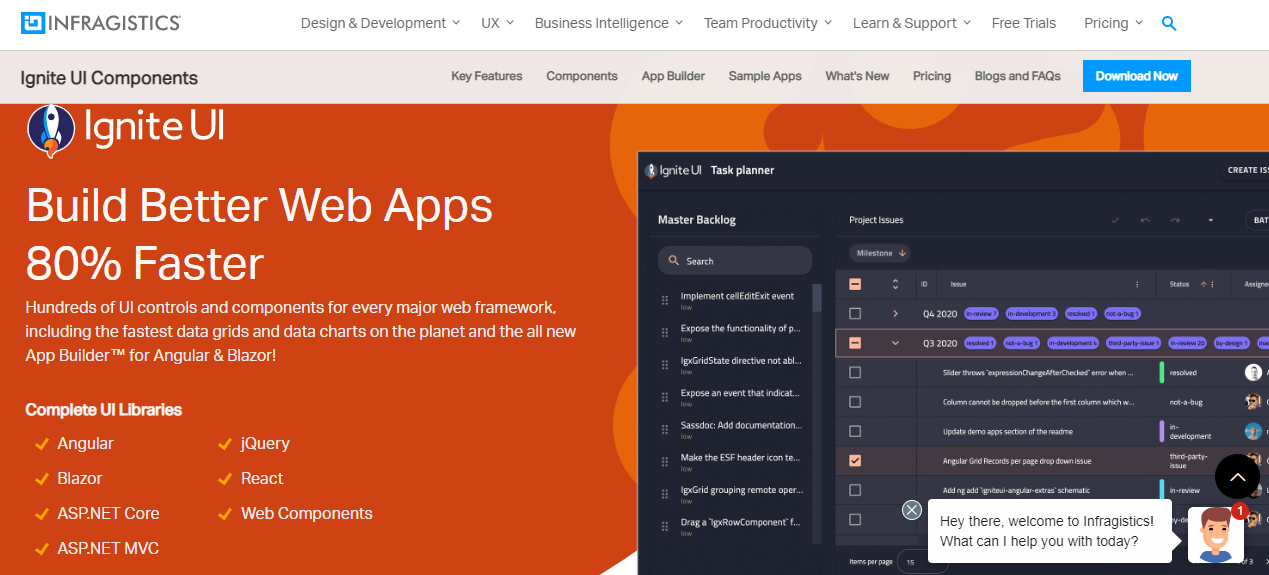The image size is (1269, 575).
Task: Click the Search field in Master Backlog
Action: [735, 261]
